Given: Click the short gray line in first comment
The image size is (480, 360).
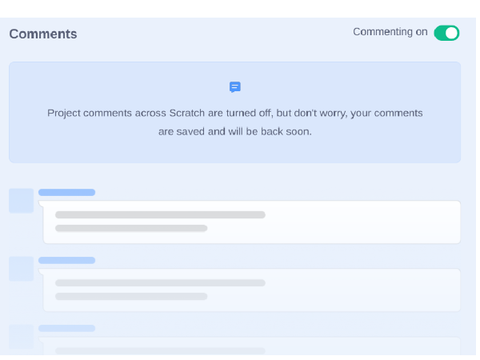Looking at the screenshot, I should click(x=131, y=228).
